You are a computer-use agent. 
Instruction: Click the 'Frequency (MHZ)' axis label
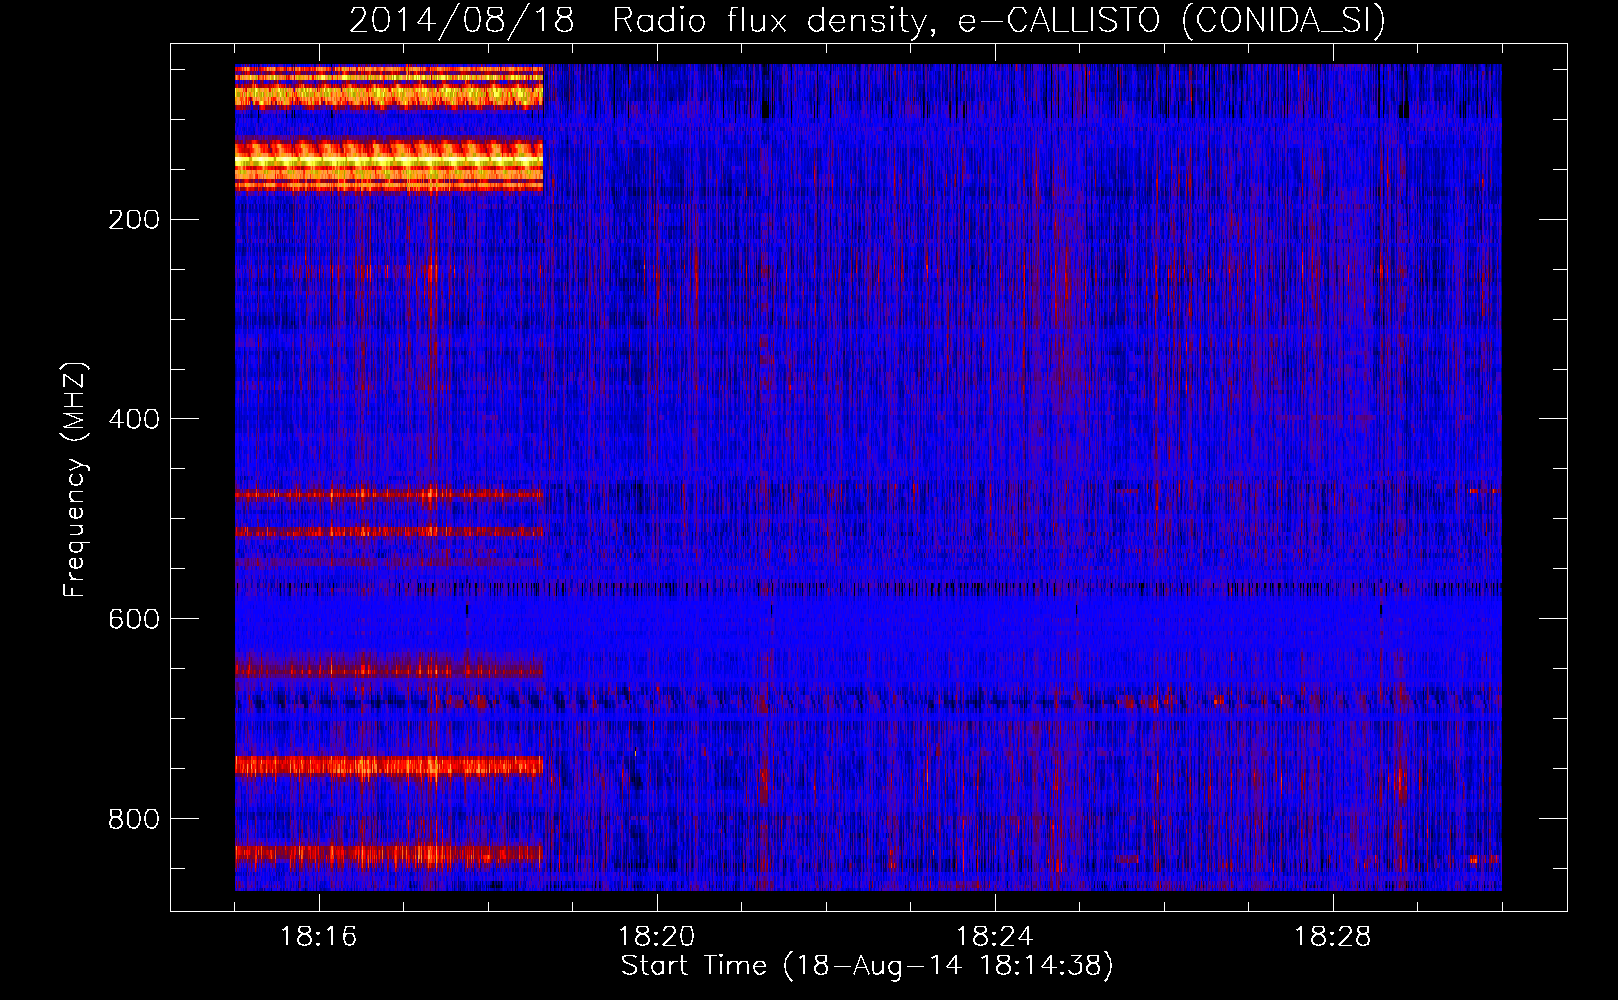pos(75,480)
